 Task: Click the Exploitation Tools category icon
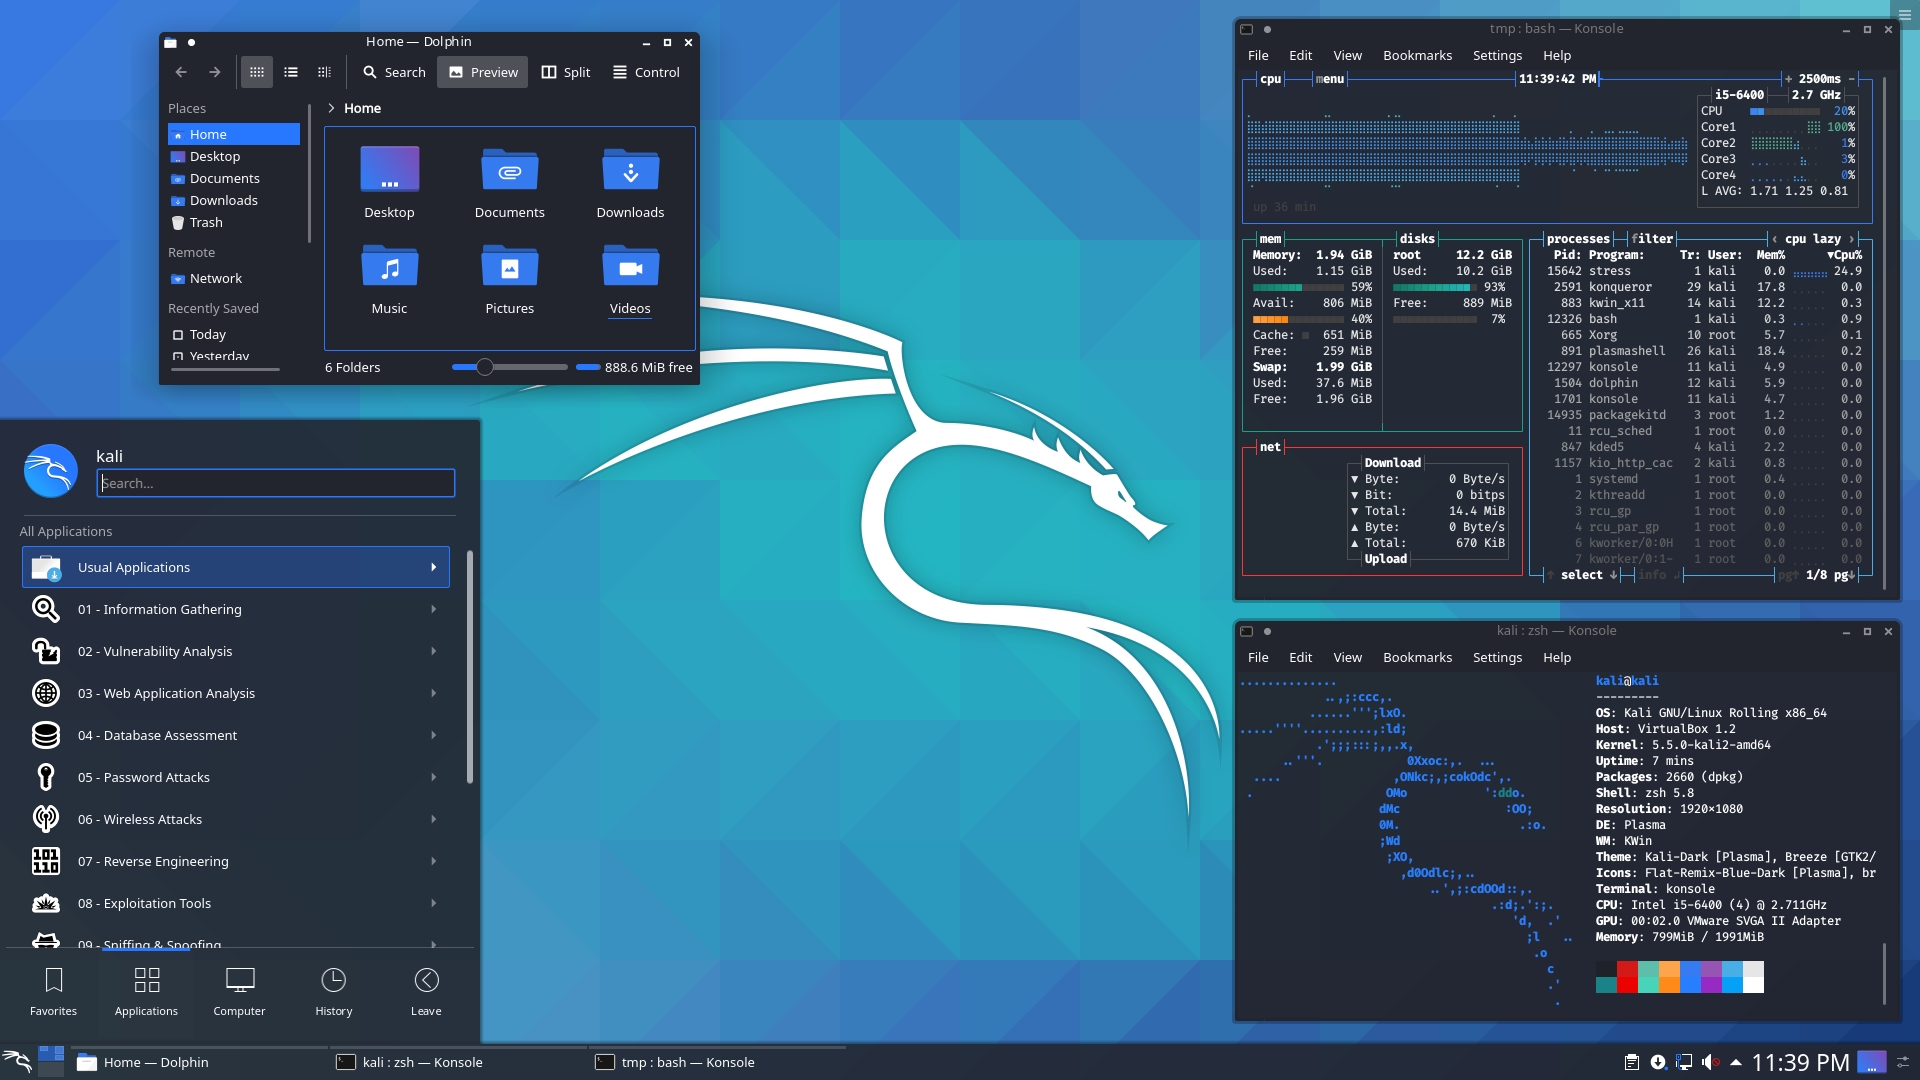click(x=44, y=902)
